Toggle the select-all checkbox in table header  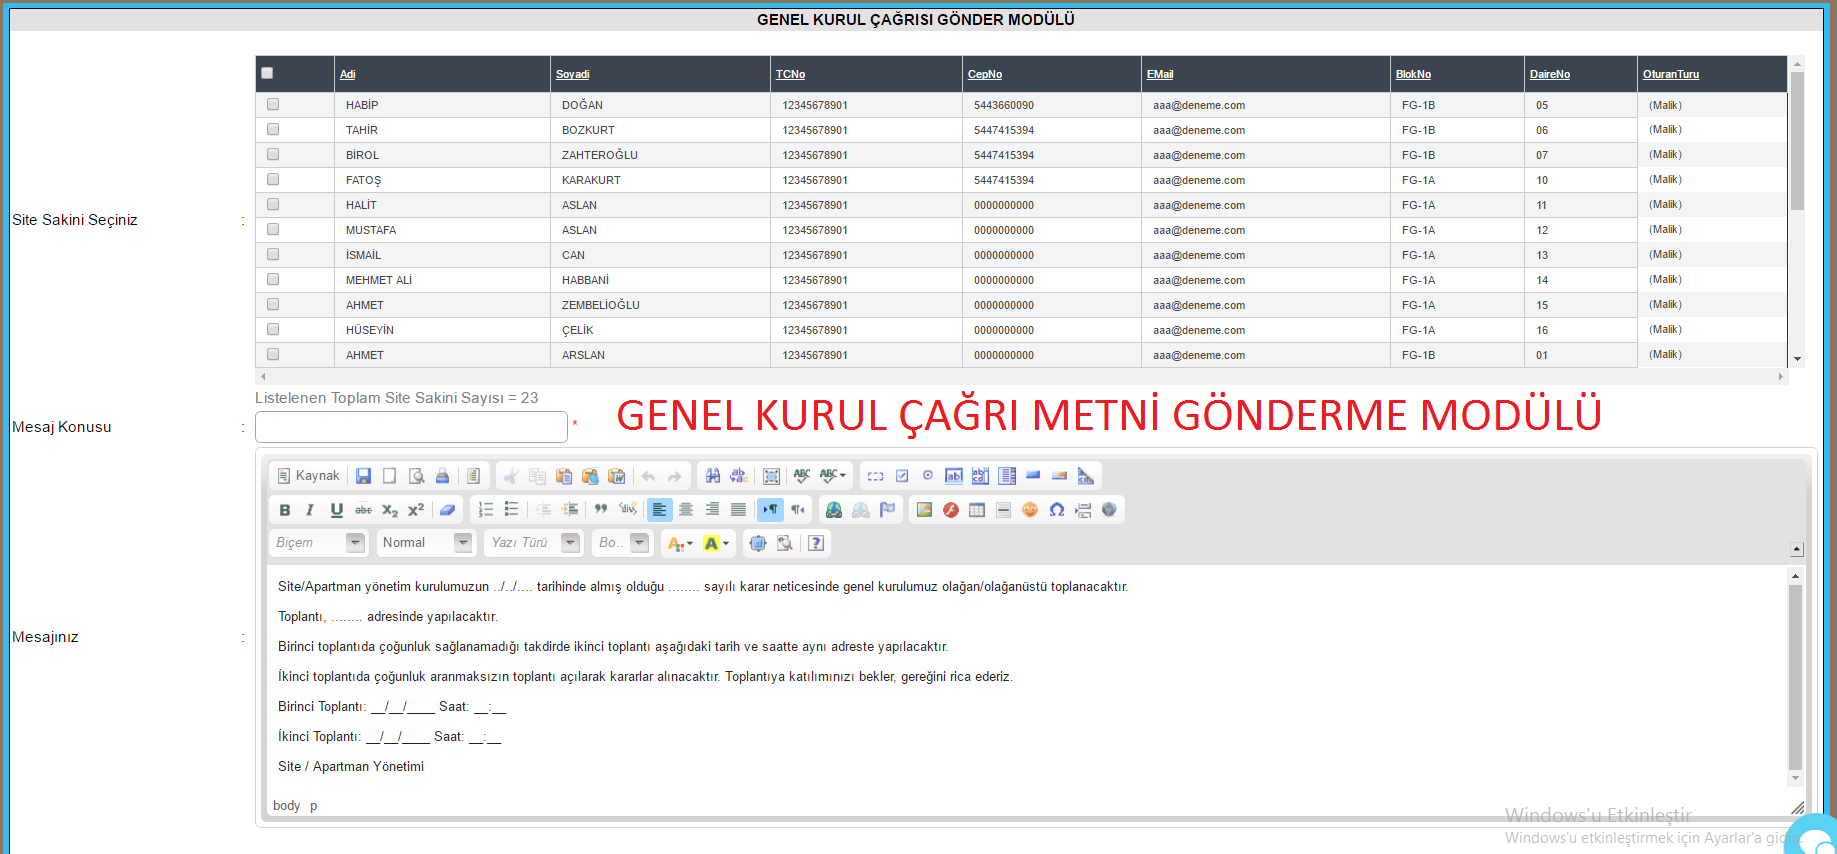pos(267,73)
